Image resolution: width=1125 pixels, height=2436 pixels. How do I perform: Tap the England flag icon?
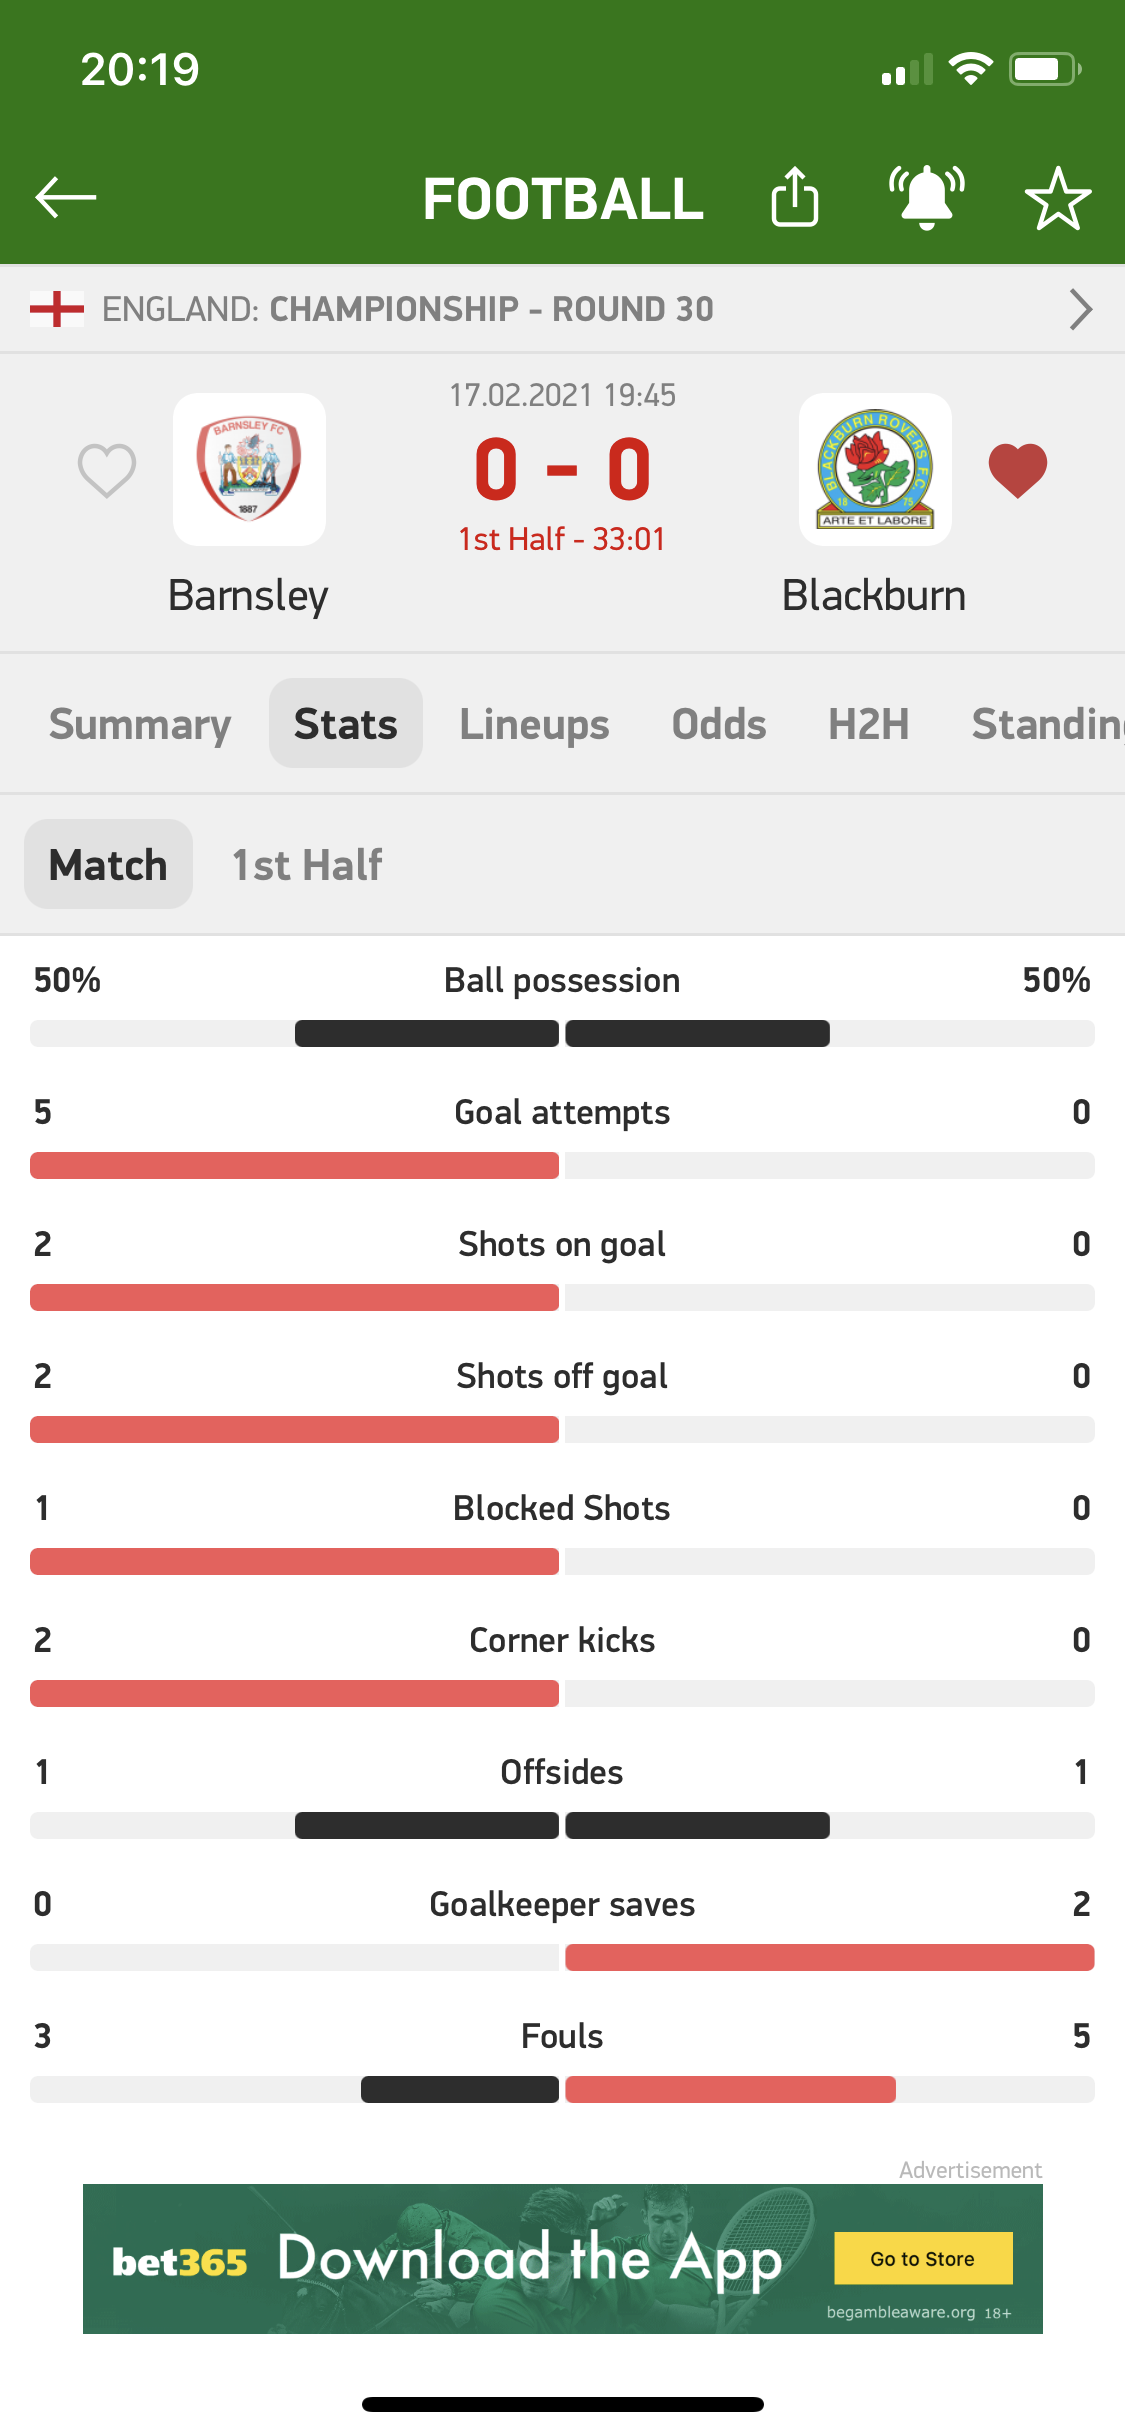57,309
